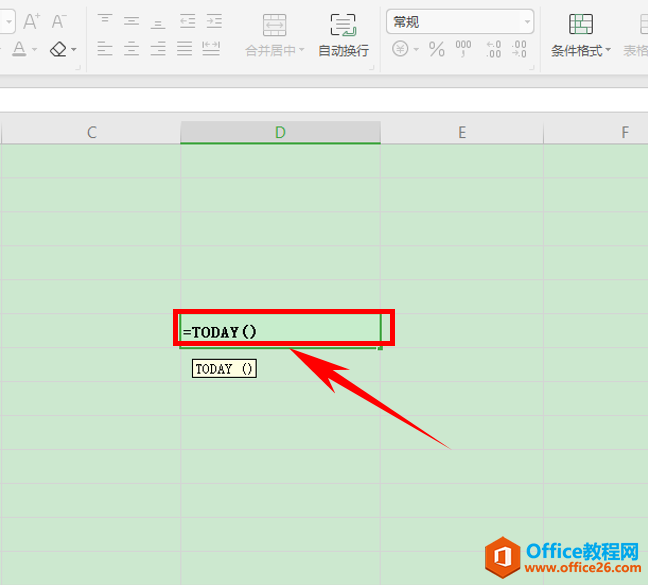The height and width of the screenshot is (585, 648).
Task: Align cell content to top
Action: pyautogui.click(x=105, y=21)
